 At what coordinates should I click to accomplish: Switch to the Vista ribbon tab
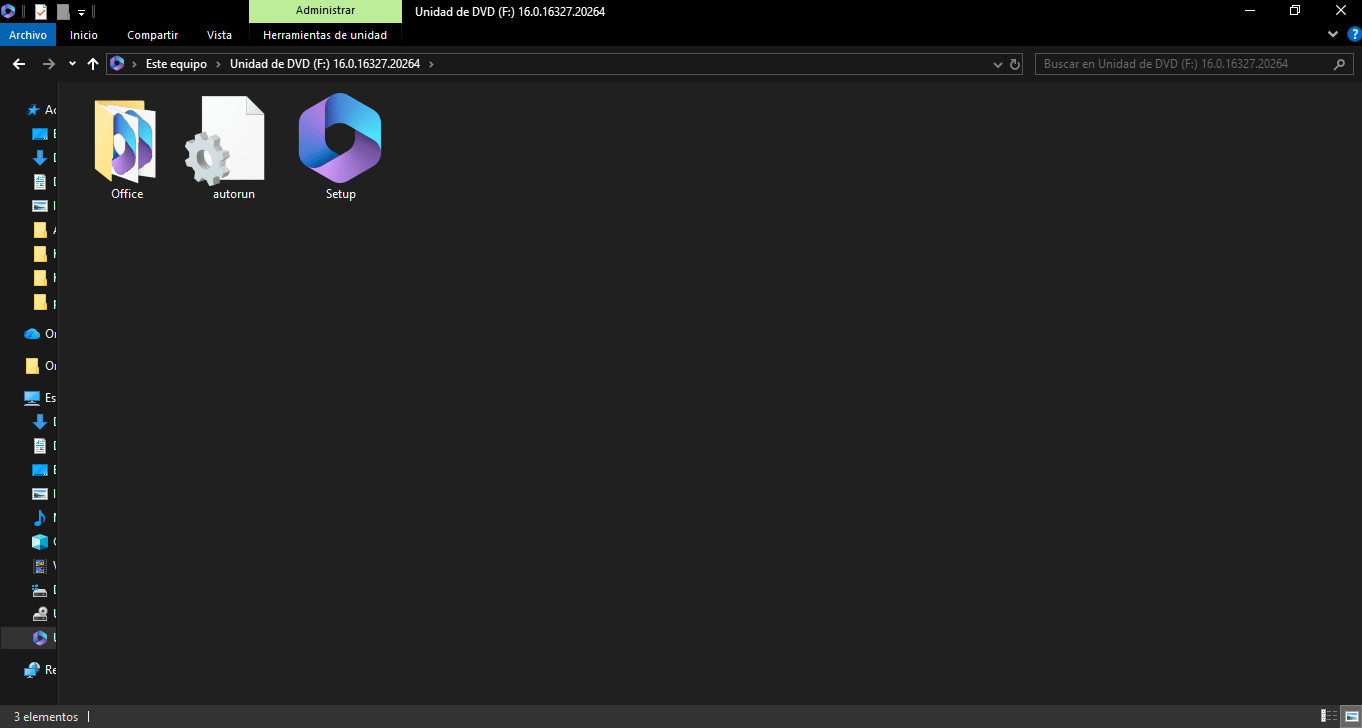click(x=219, y=35)
